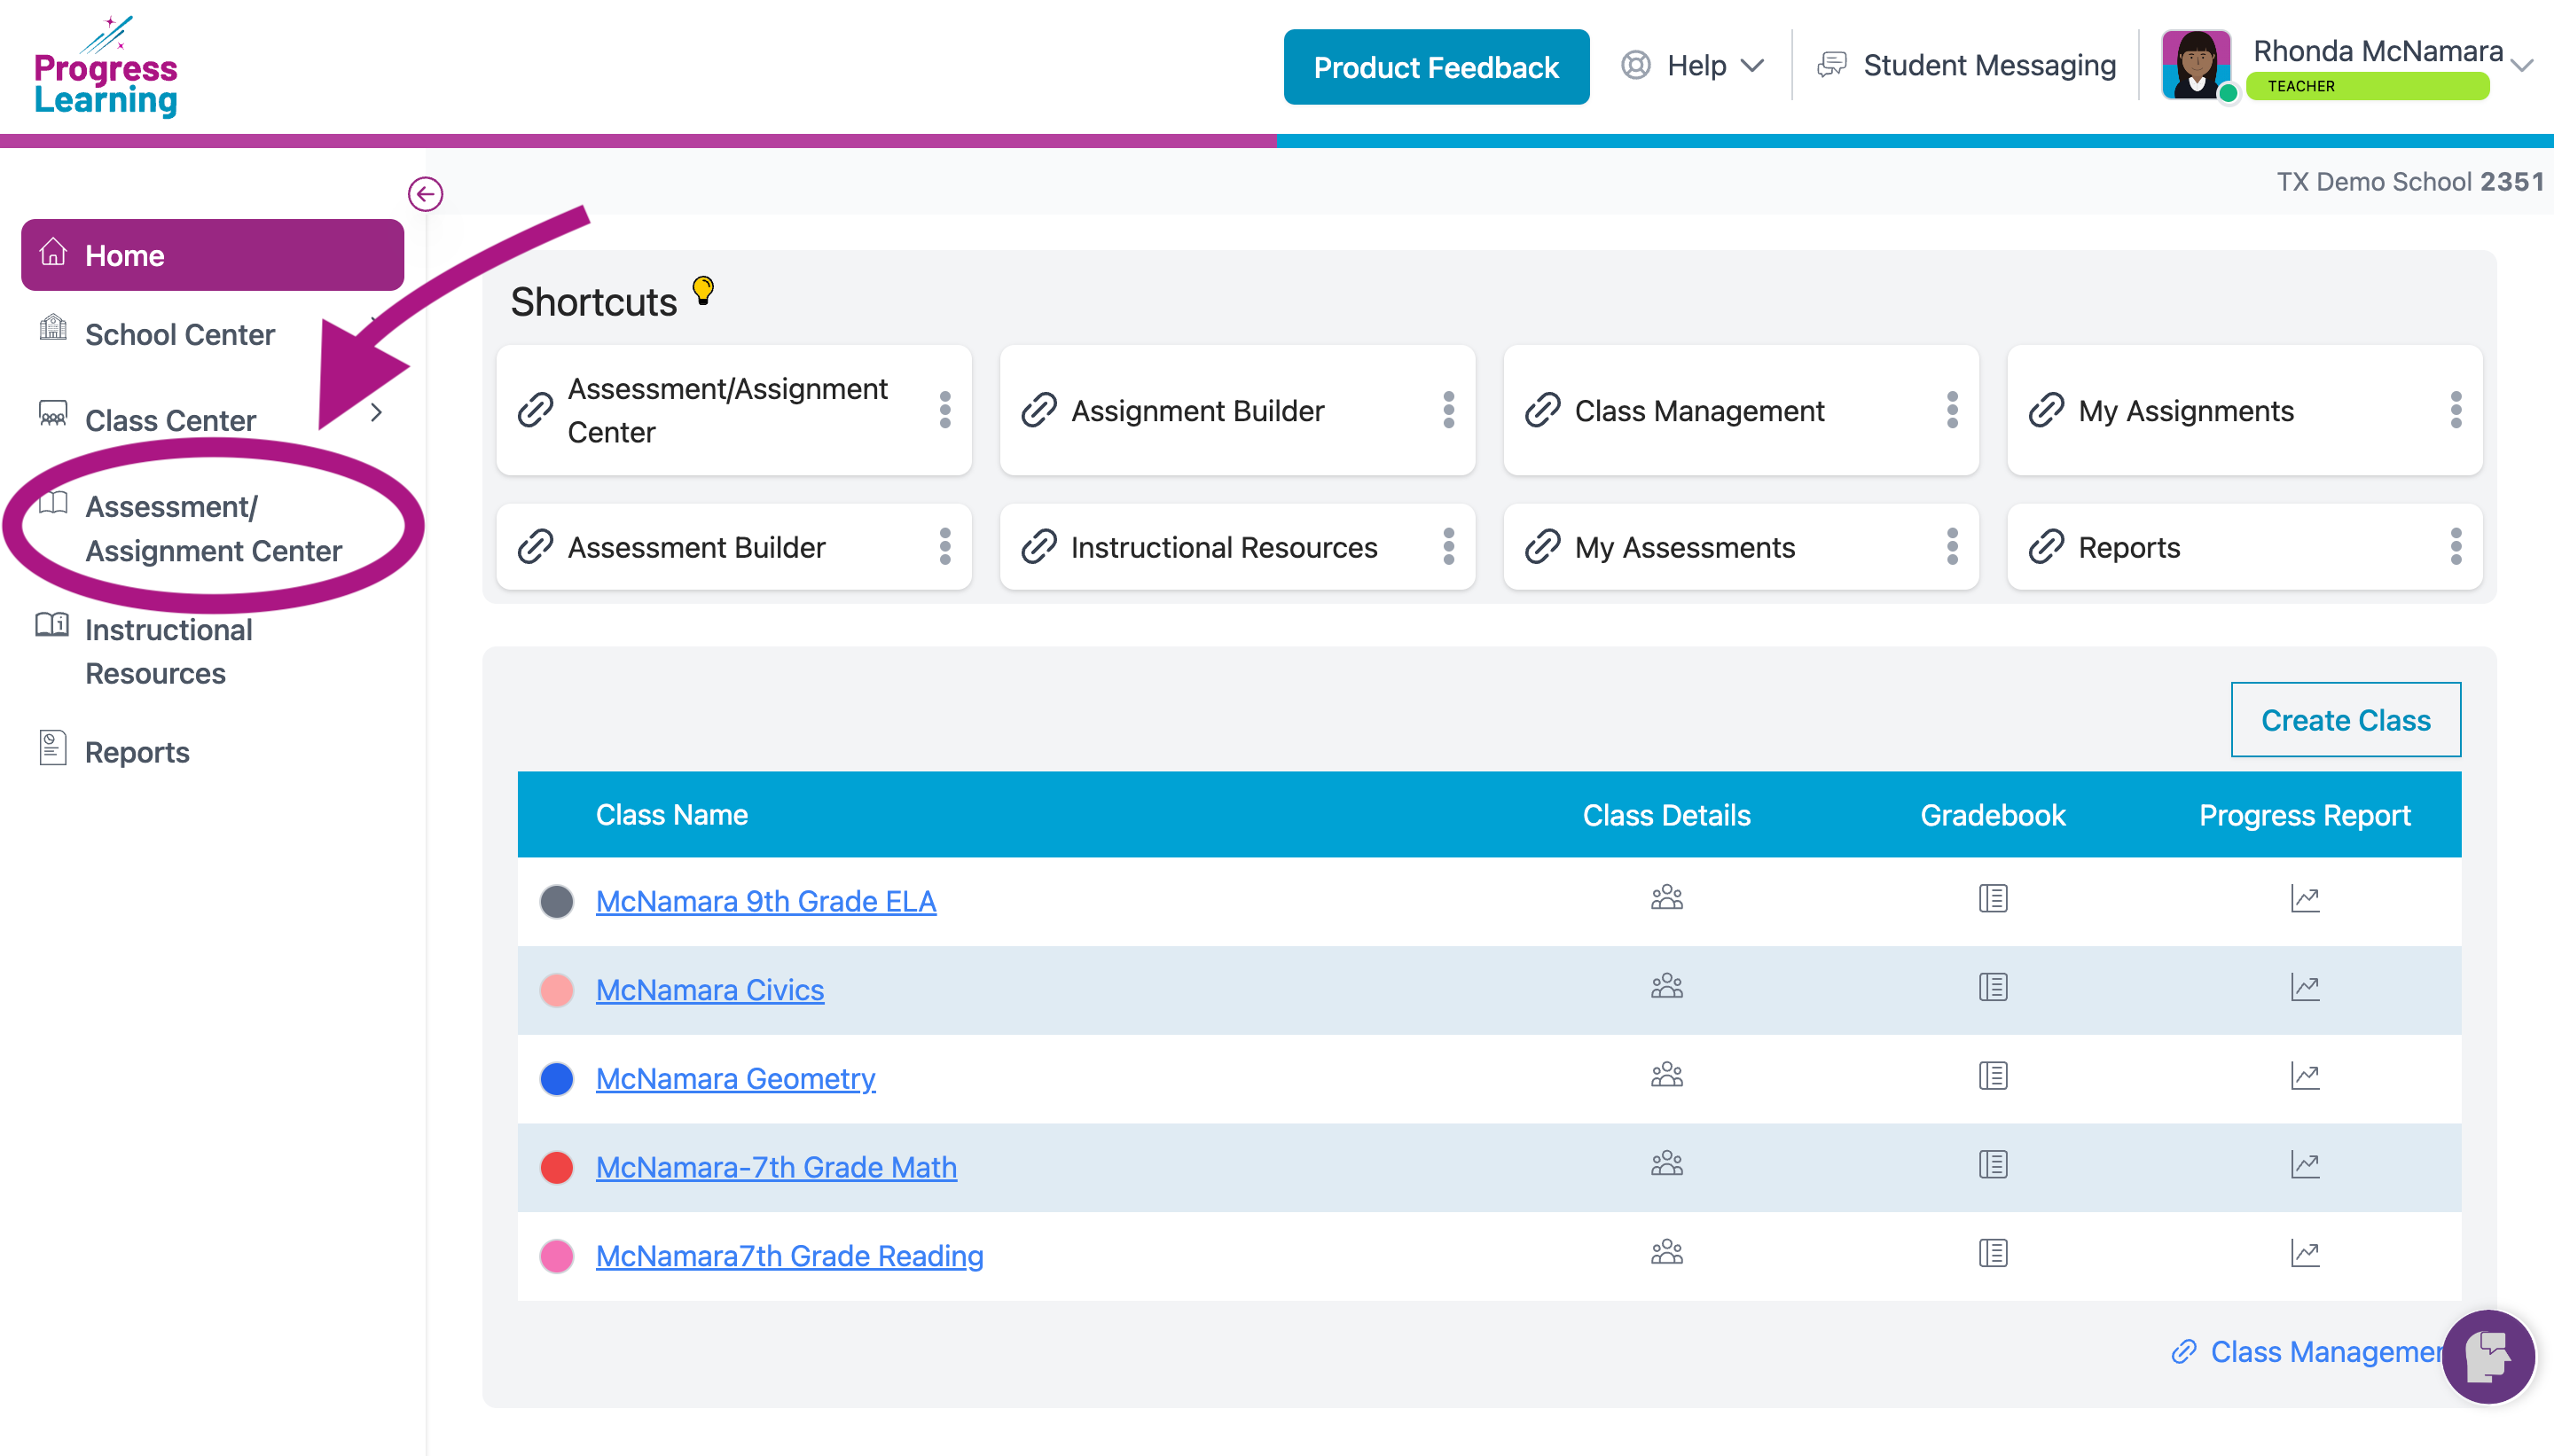Go to Home in the sidebar

[212, 255]
